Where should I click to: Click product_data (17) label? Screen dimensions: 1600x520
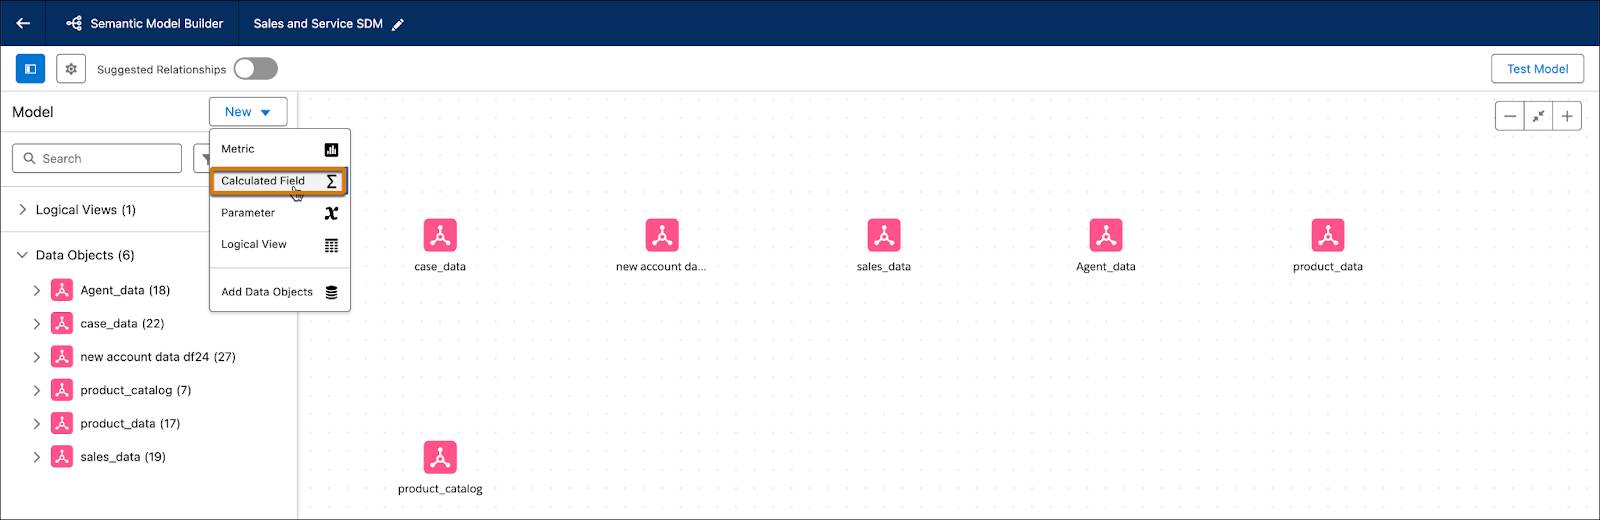pos(130,423)
